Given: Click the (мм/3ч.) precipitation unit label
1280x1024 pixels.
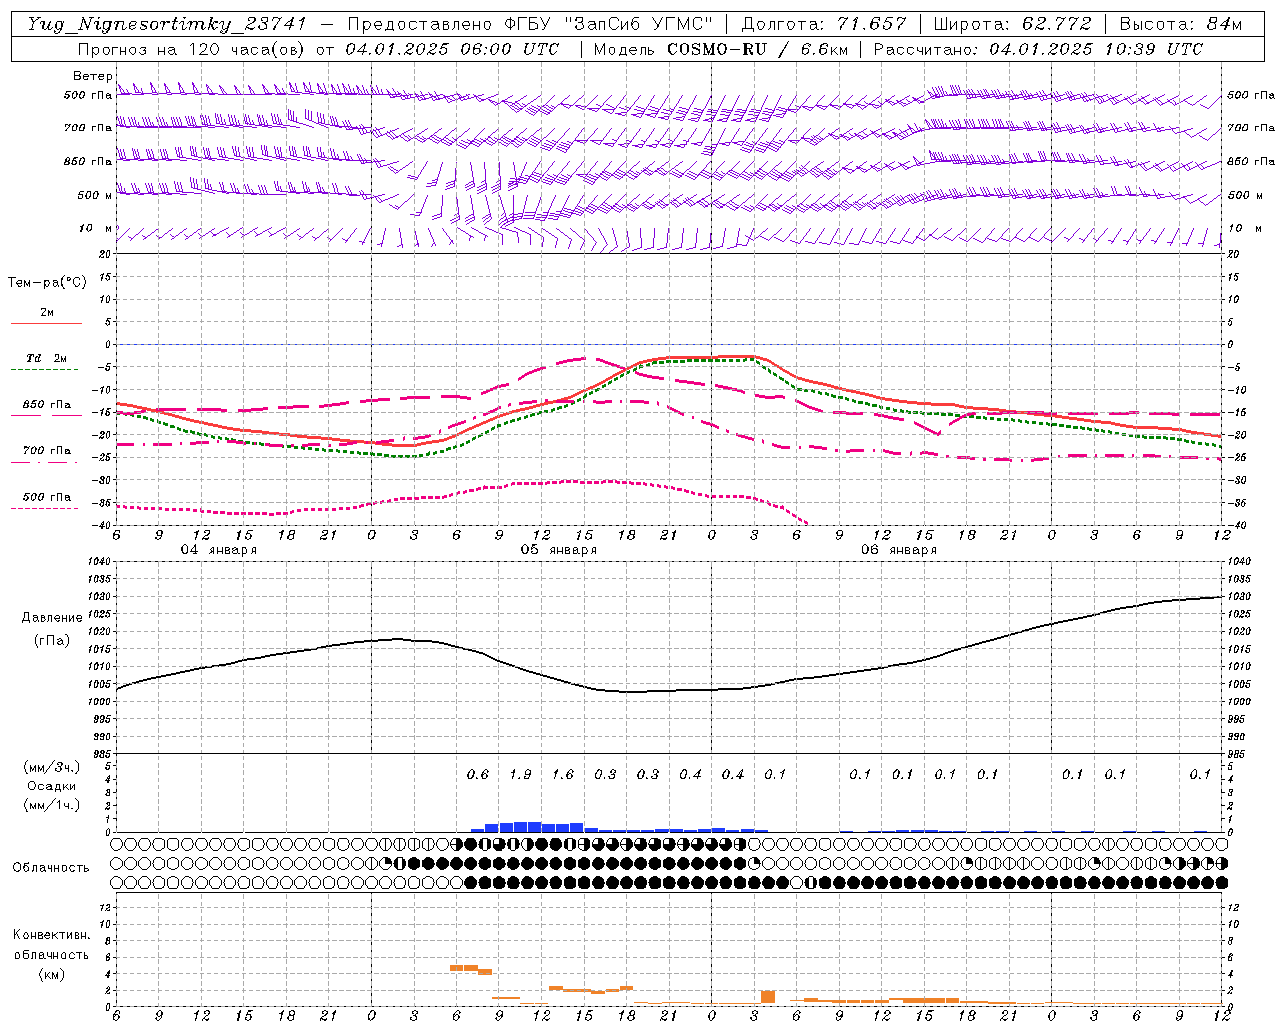Looking at the screenshot, I should tap(52, 767).
